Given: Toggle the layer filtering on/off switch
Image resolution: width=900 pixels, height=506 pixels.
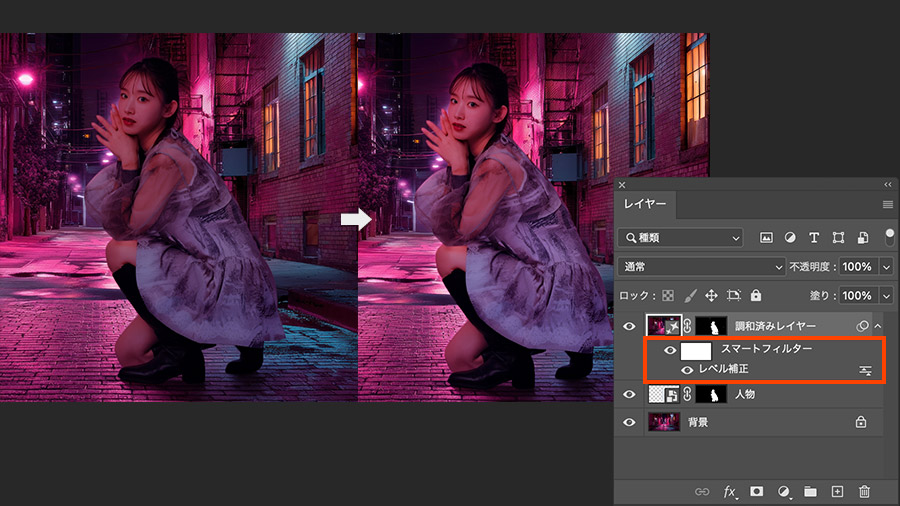Looking at the screenshot, I should point(889,237).
